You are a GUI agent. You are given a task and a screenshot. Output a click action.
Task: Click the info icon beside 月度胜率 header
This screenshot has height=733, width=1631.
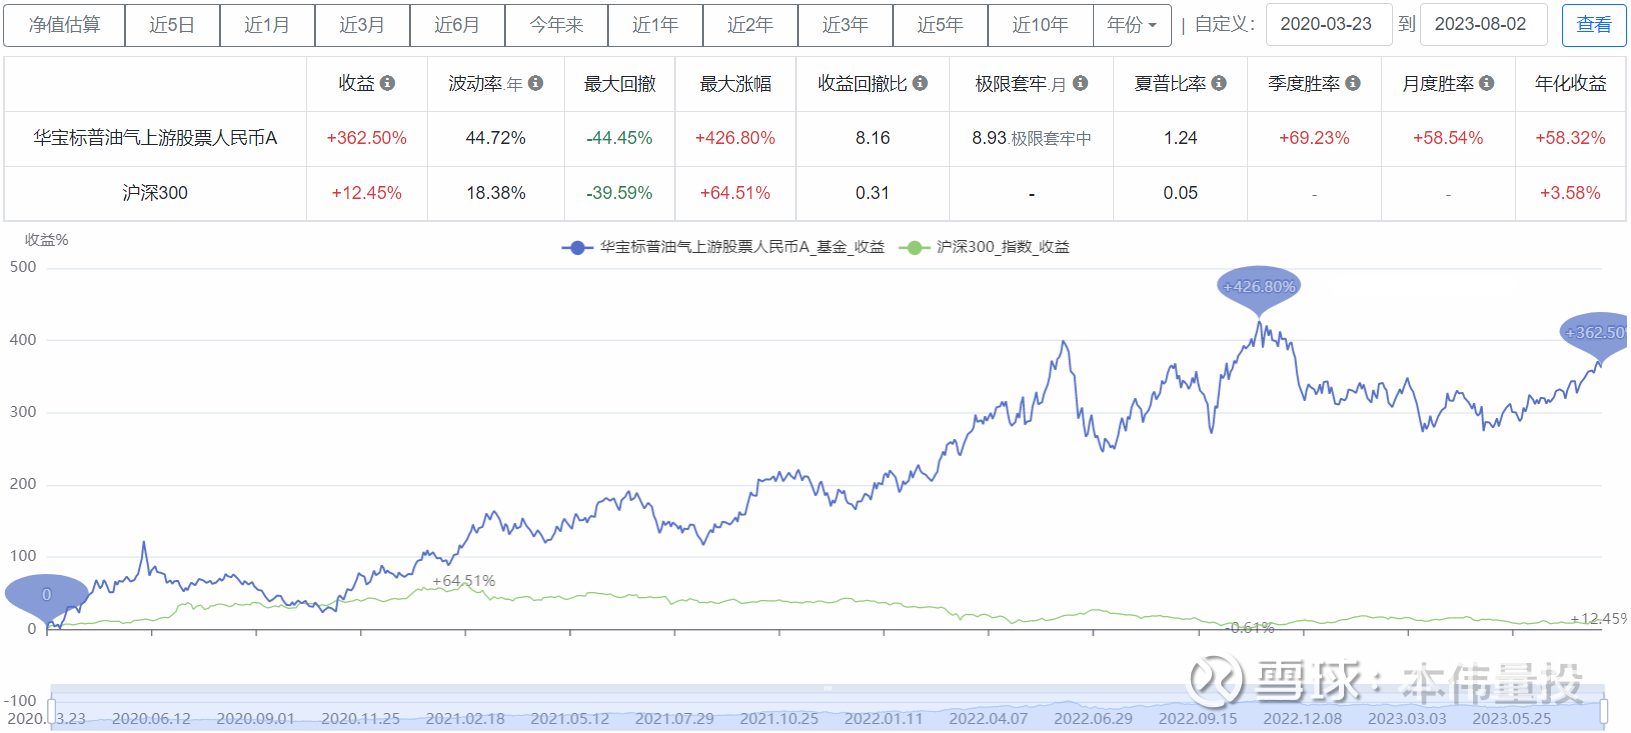(x=1487, y=83)
